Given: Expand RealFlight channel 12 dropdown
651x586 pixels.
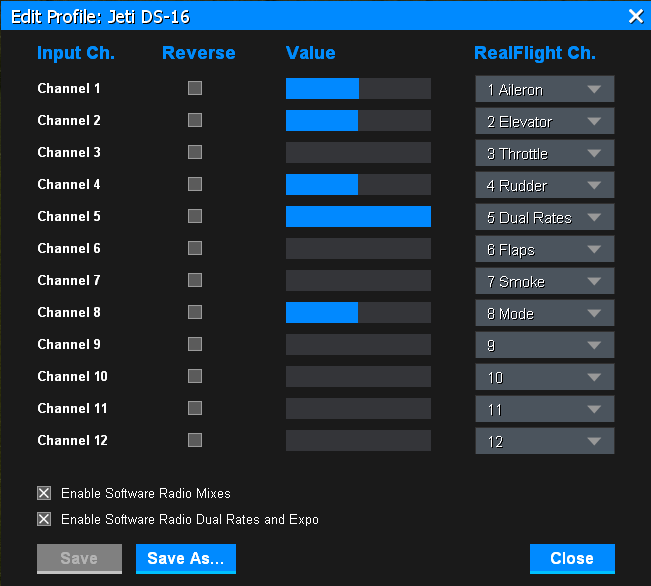Looking at the screenshot, I should [x=545, y=441].
